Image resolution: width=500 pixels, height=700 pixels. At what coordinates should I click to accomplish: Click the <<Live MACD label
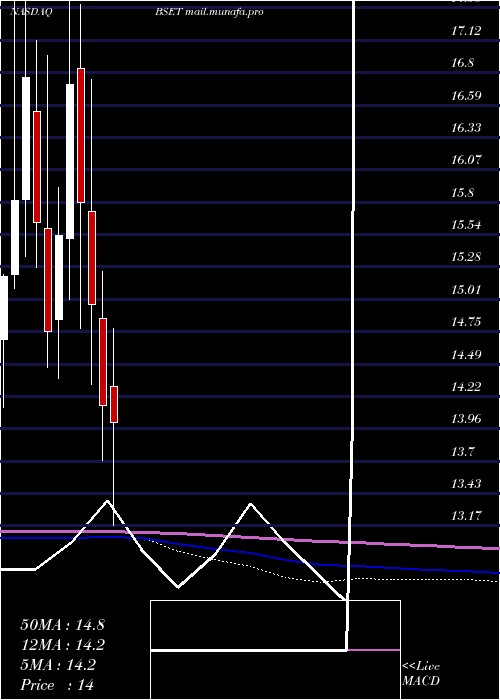(x=421, y=674)
